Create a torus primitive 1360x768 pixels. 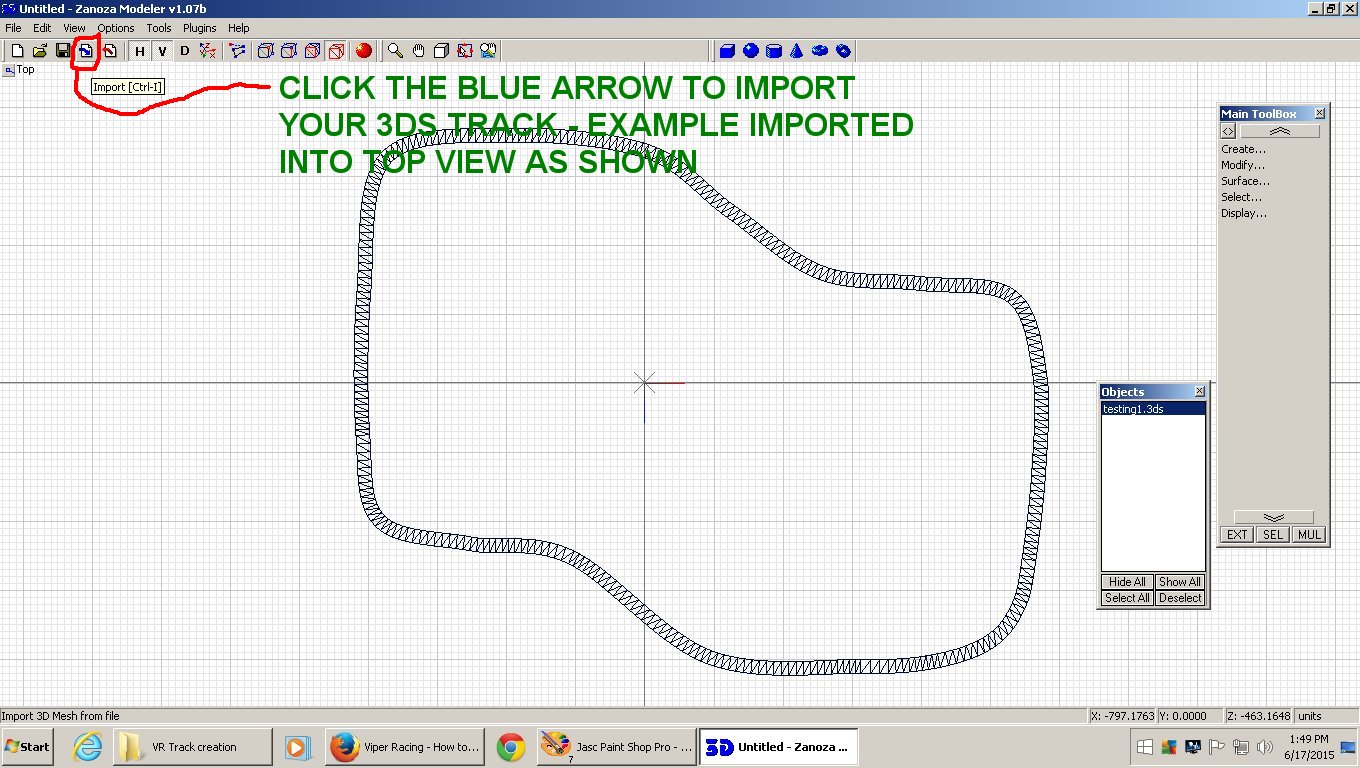coord(820,51)
